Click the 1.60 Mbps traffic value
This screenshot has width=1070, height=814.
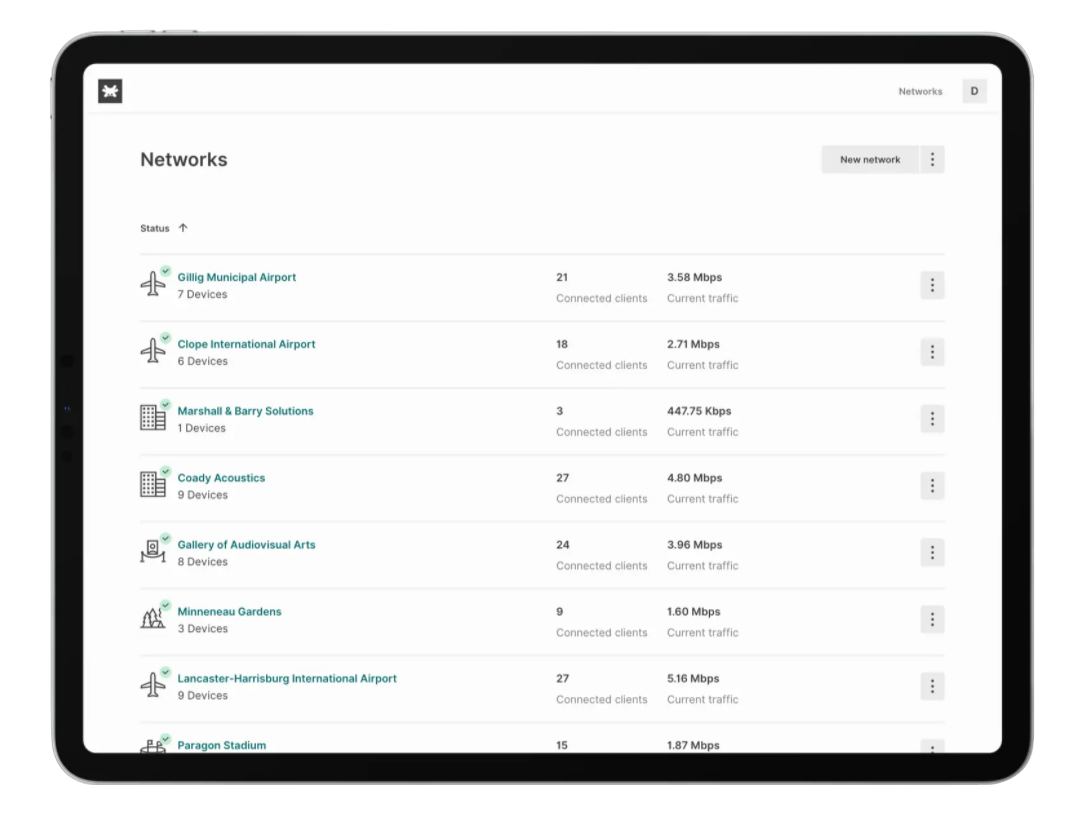click(x=693, y=612)
